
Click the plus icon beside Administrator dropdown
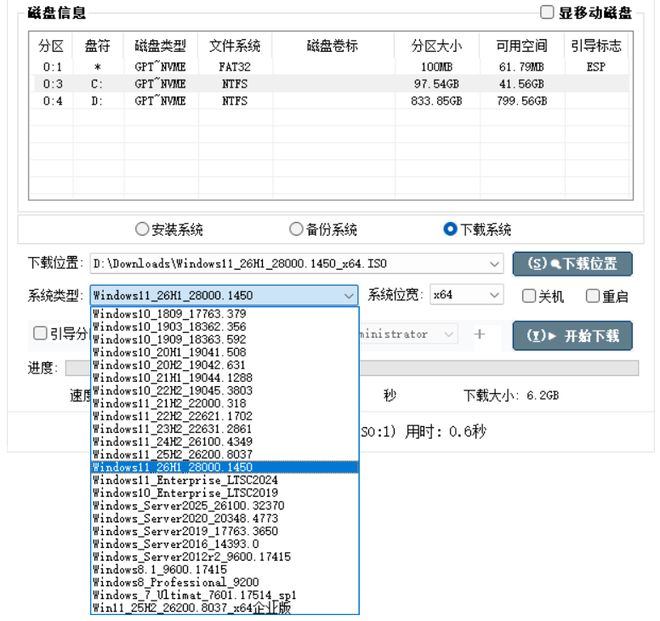(x=479, y=334)
